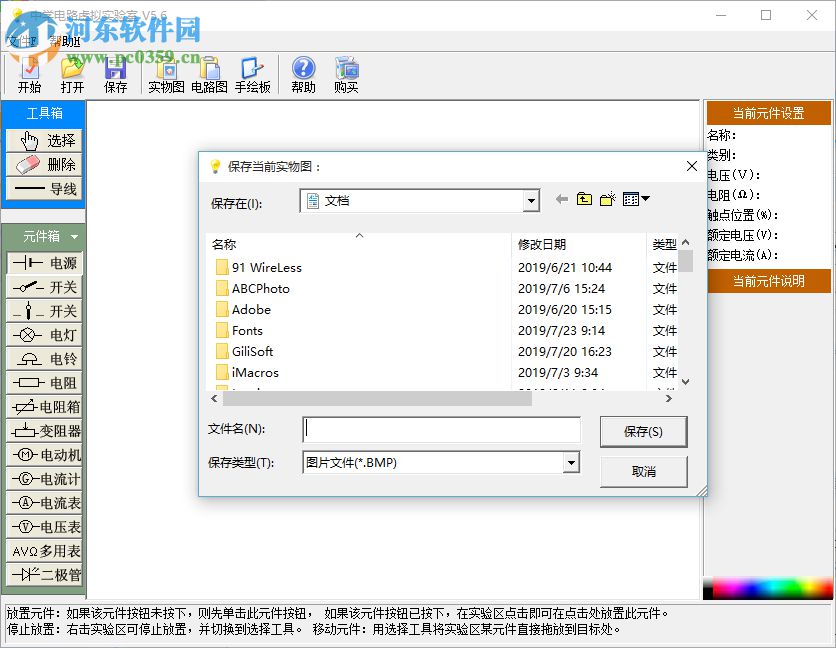Viewport: 836px width, 648px height.
Task: Open the 手绘板 drawing board
Action: pyautogui.click(x=252, y=76)
